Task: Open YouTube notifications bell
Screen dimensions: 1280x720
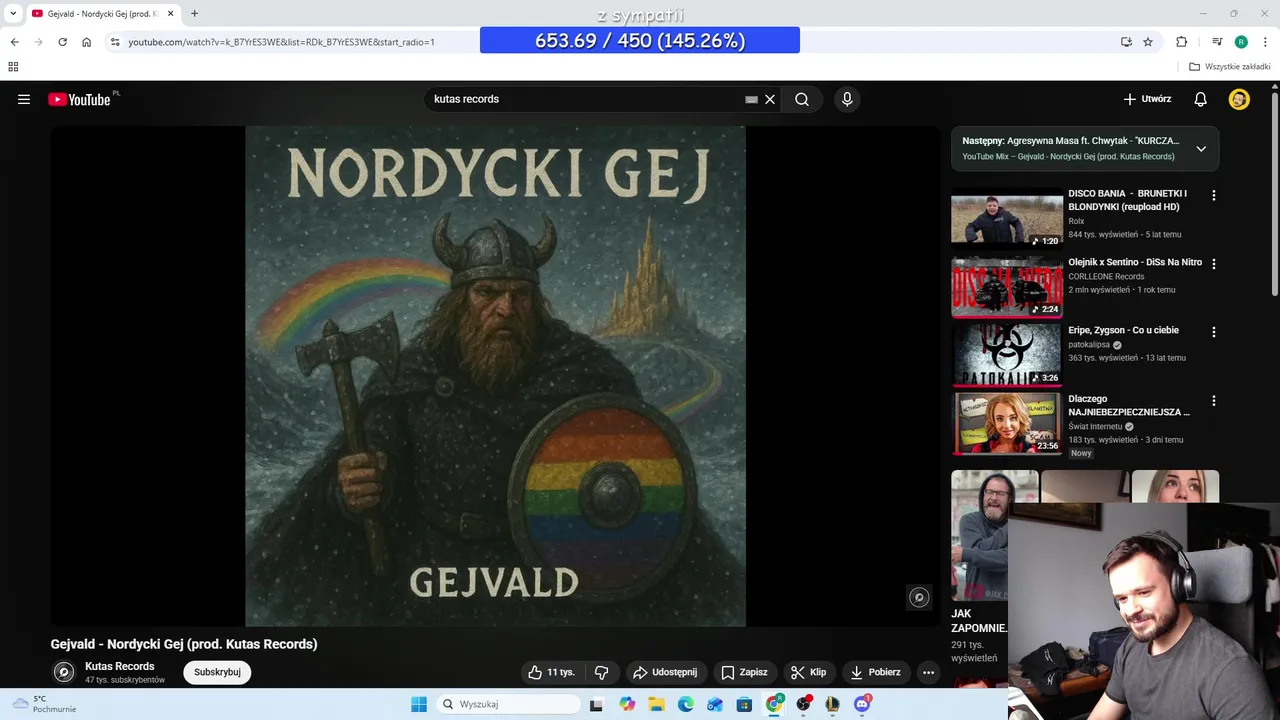Action: (1201, 99)
